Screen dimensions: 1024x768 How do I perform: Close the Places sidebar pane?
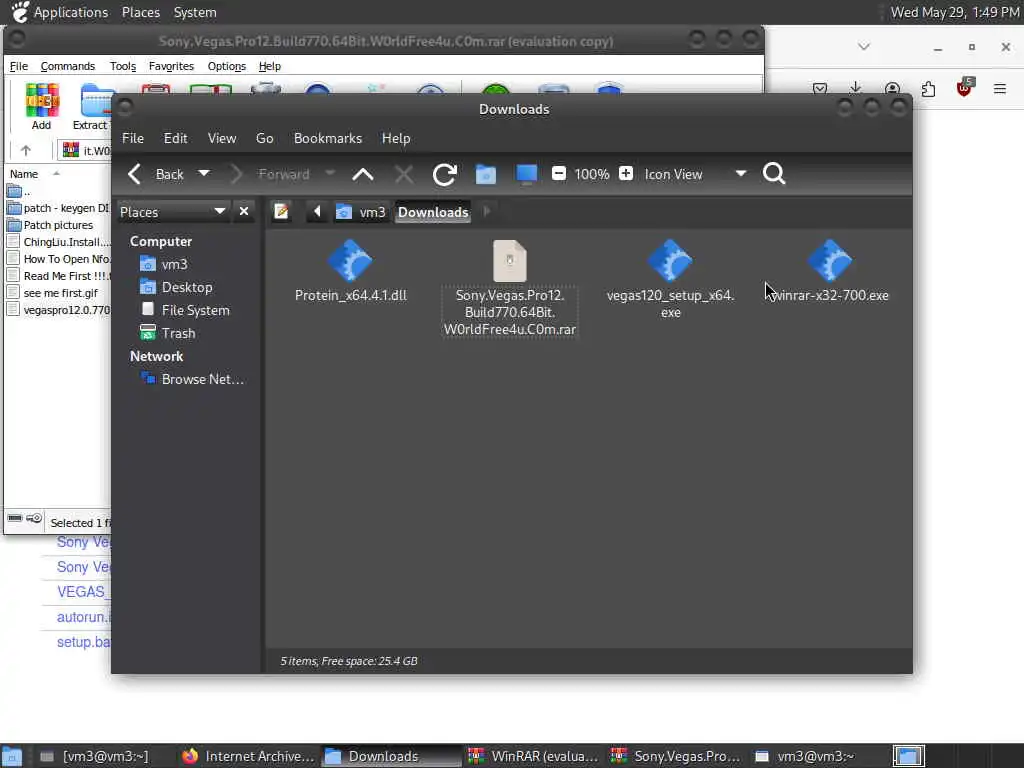pos(244,212)
